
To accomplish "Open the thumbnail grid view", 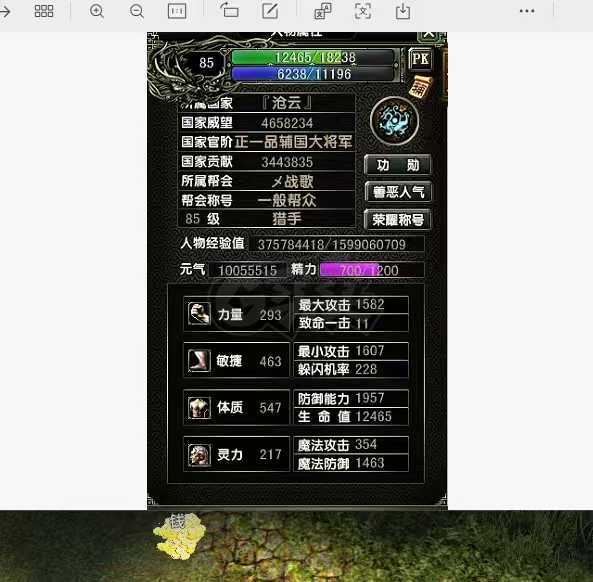I will 44,11.
